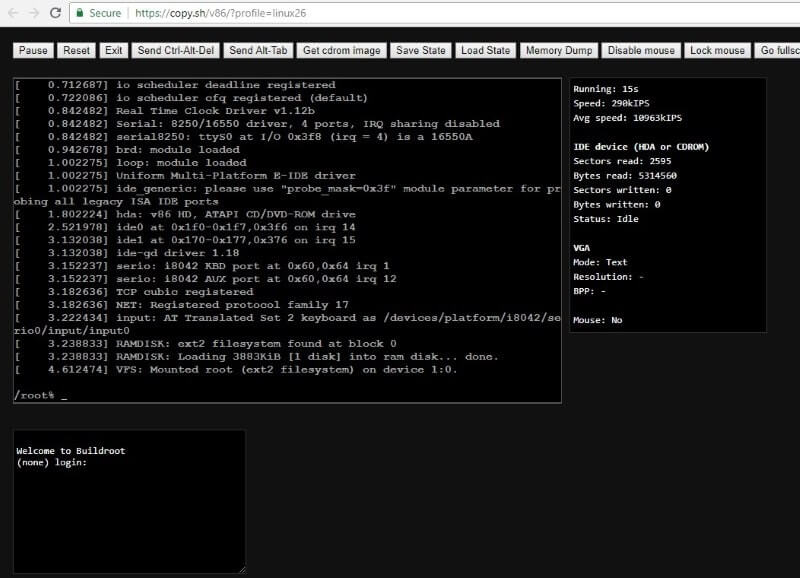Switch the emulator to fullscreen

778,50
